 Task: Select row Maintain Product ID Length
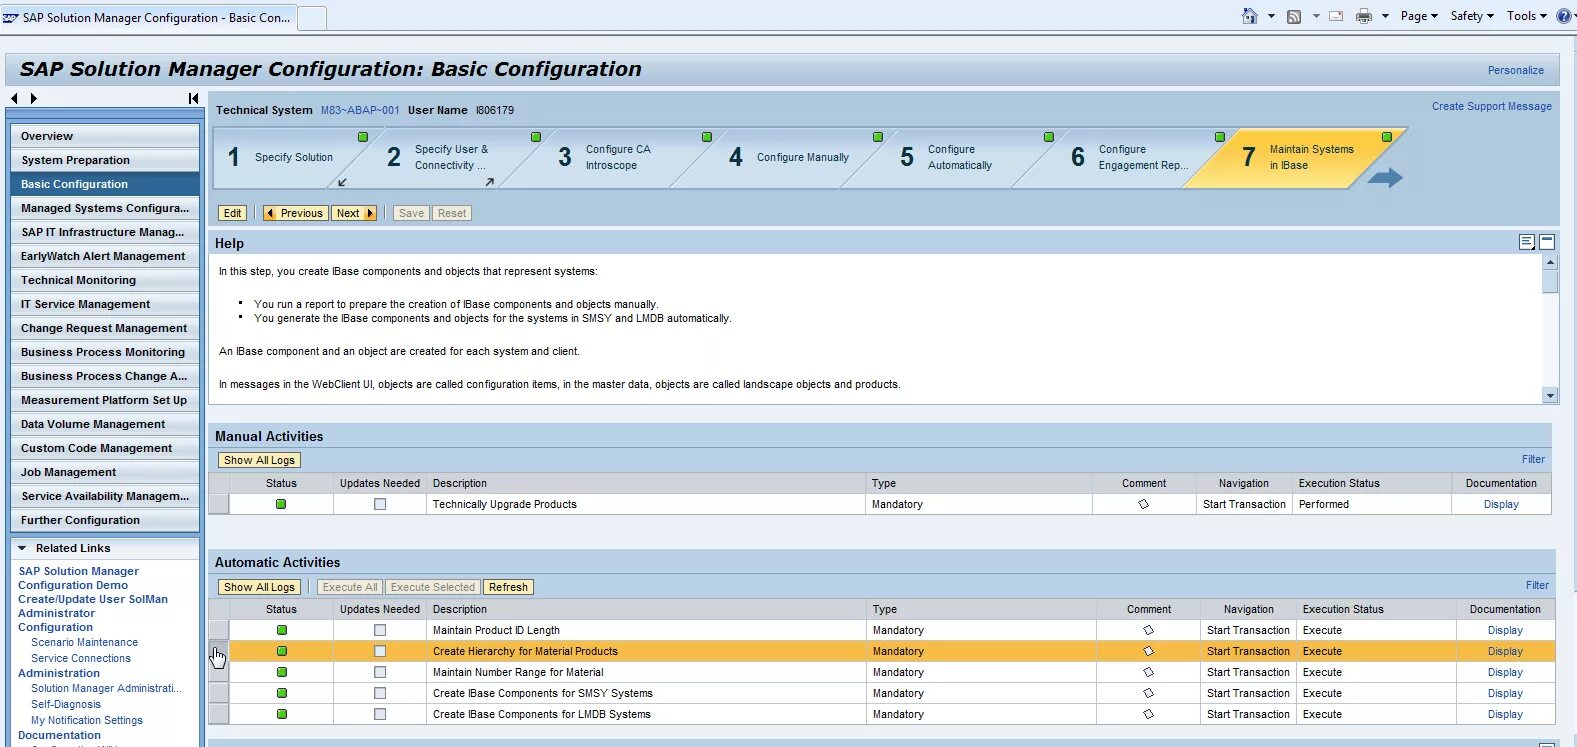[x=219, y=630]
